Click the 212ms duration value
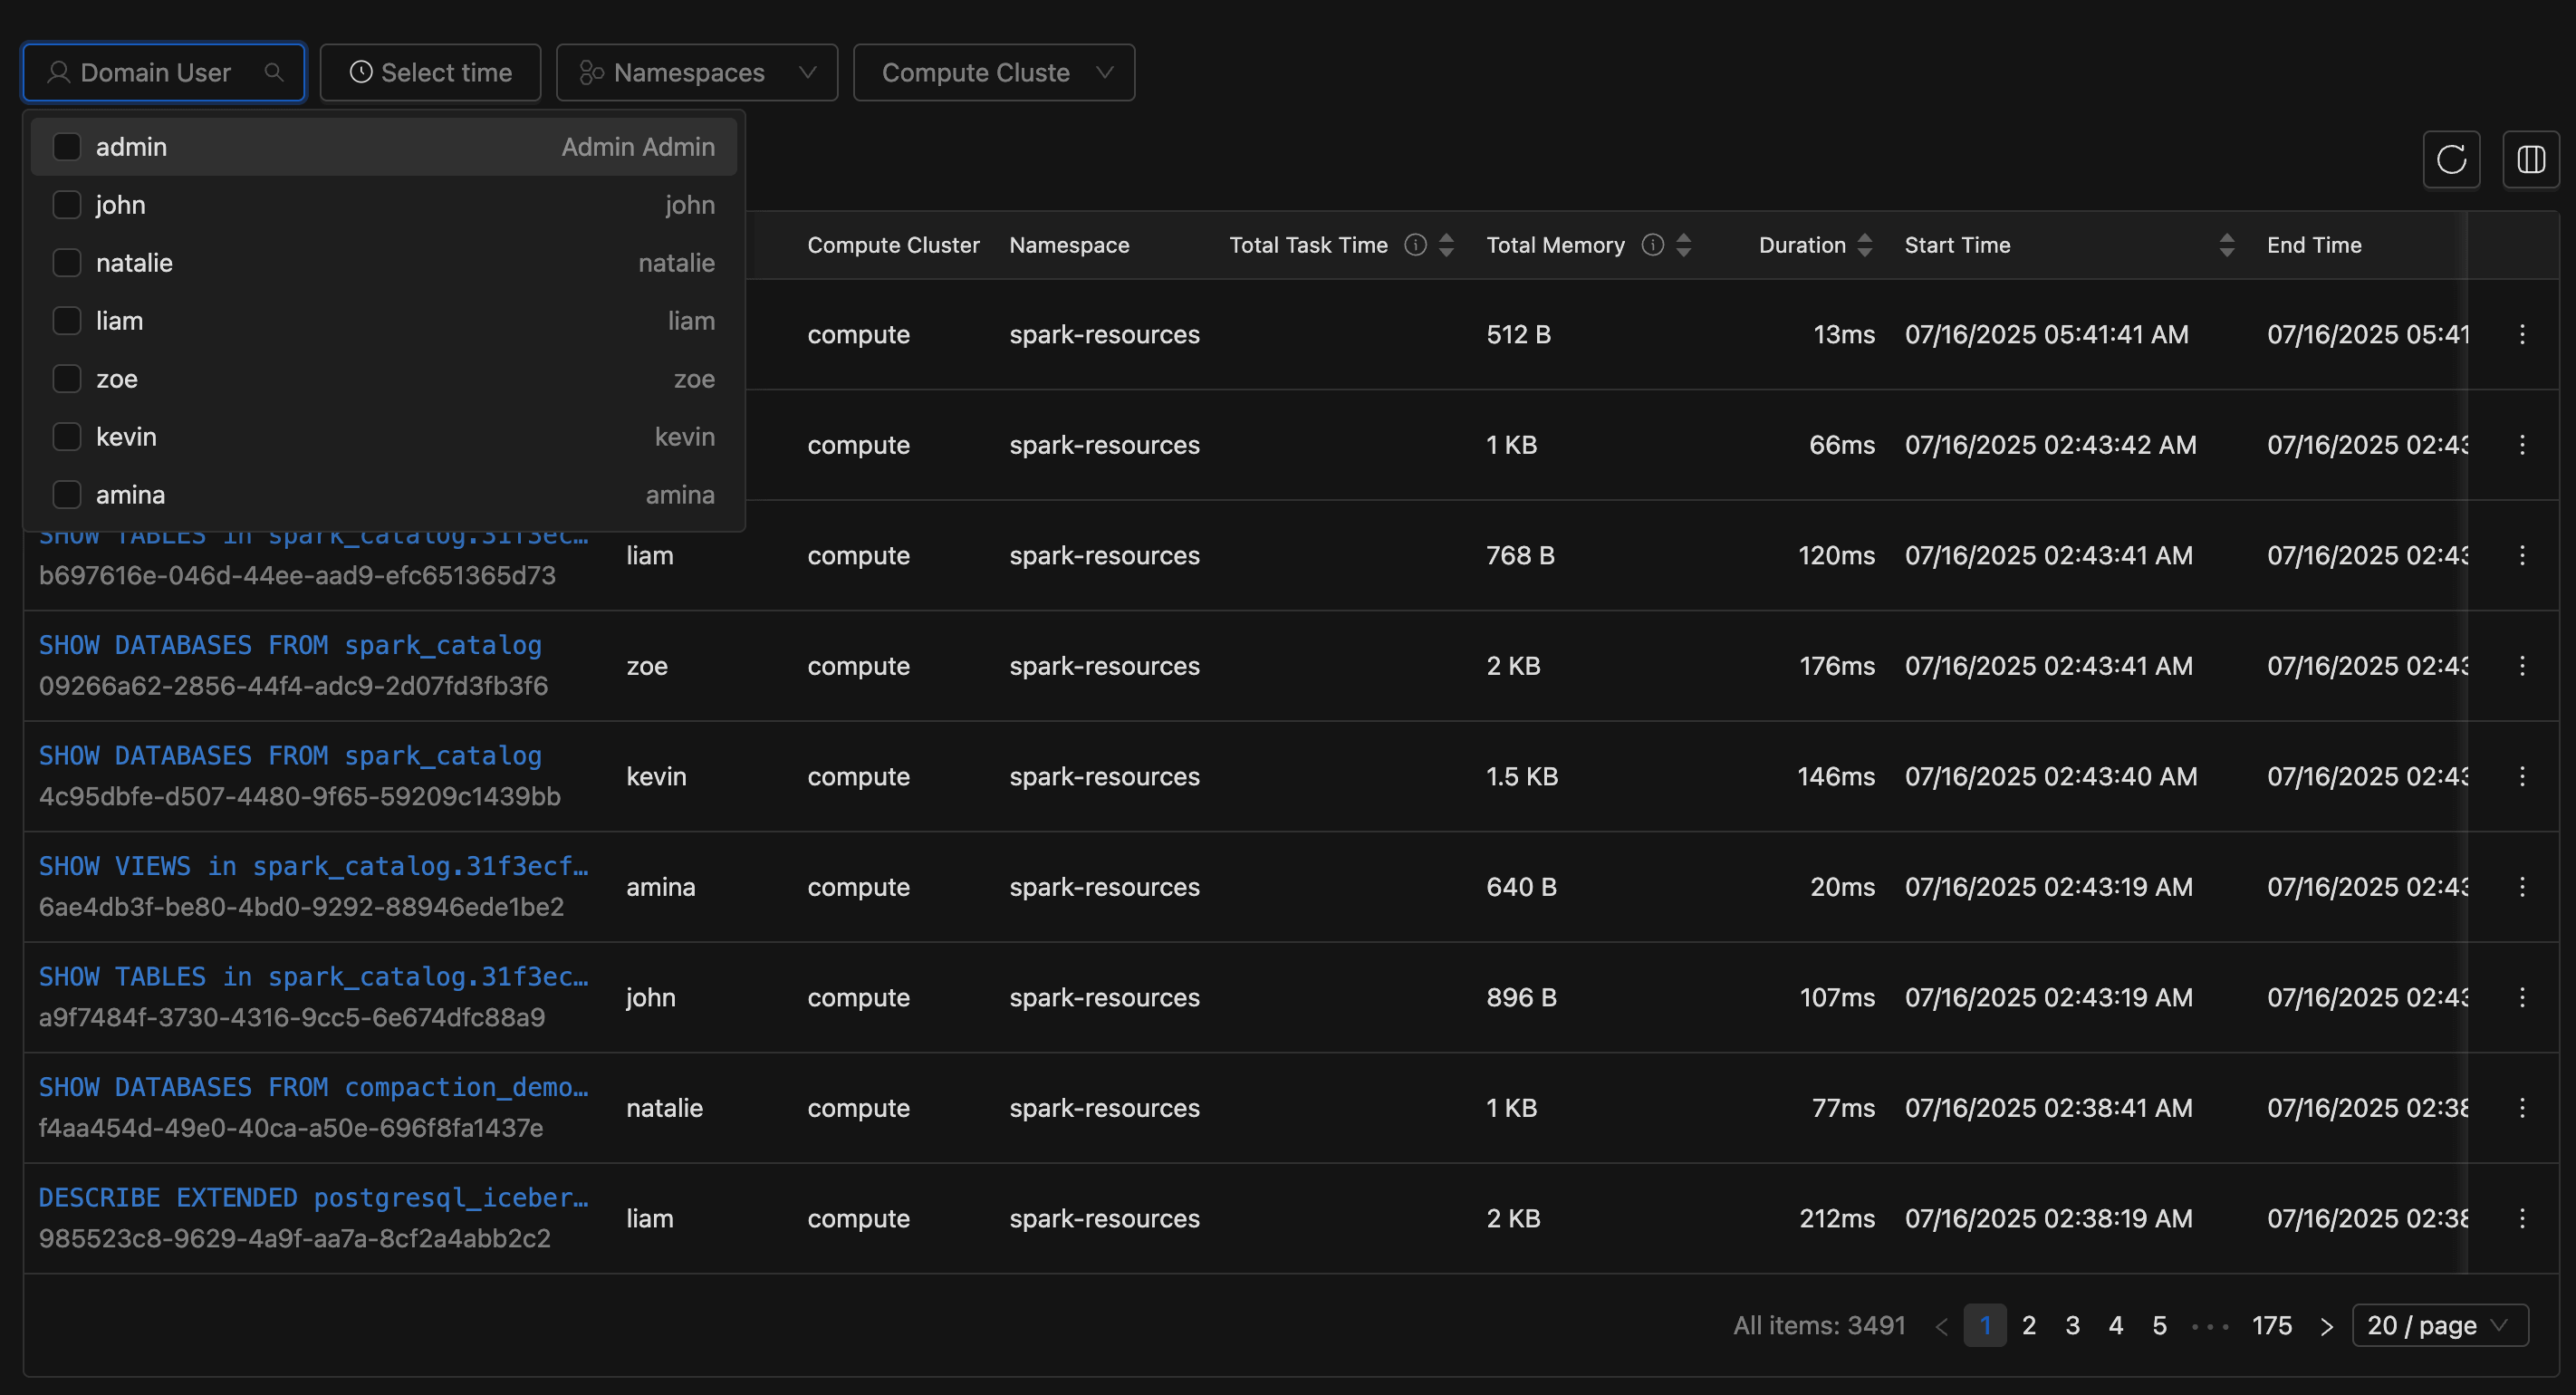The height and width of the screenshot is (1395, 2576). [1837, 1218]
